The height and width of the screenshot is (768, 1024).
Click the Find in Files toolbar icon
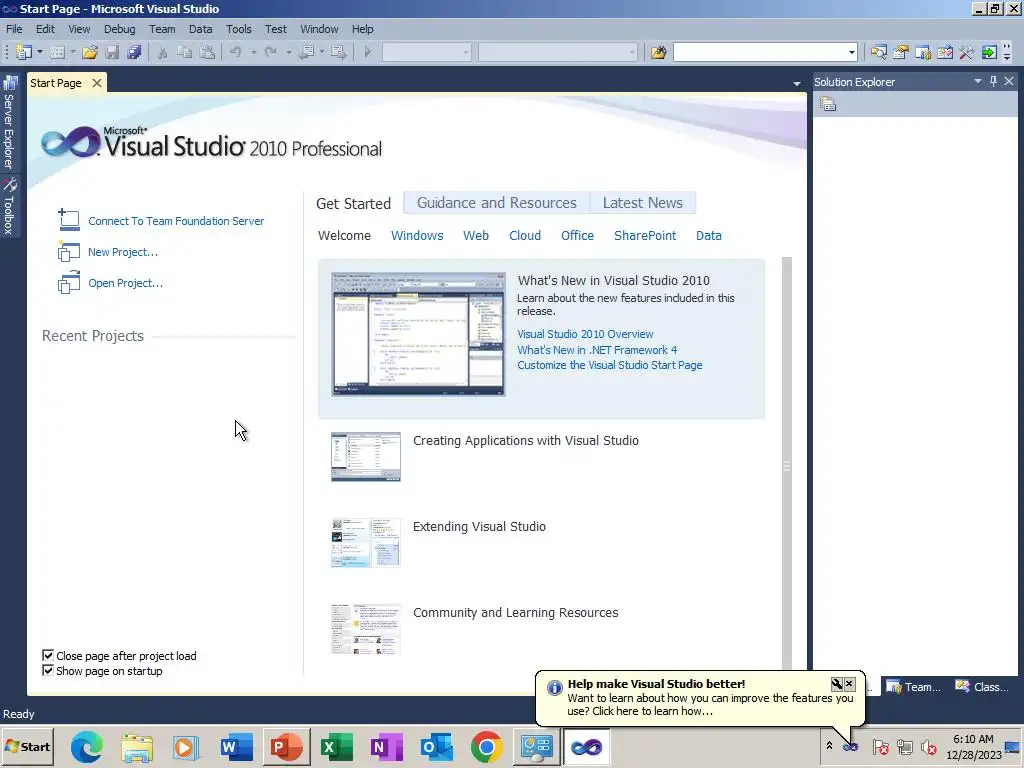658,52
